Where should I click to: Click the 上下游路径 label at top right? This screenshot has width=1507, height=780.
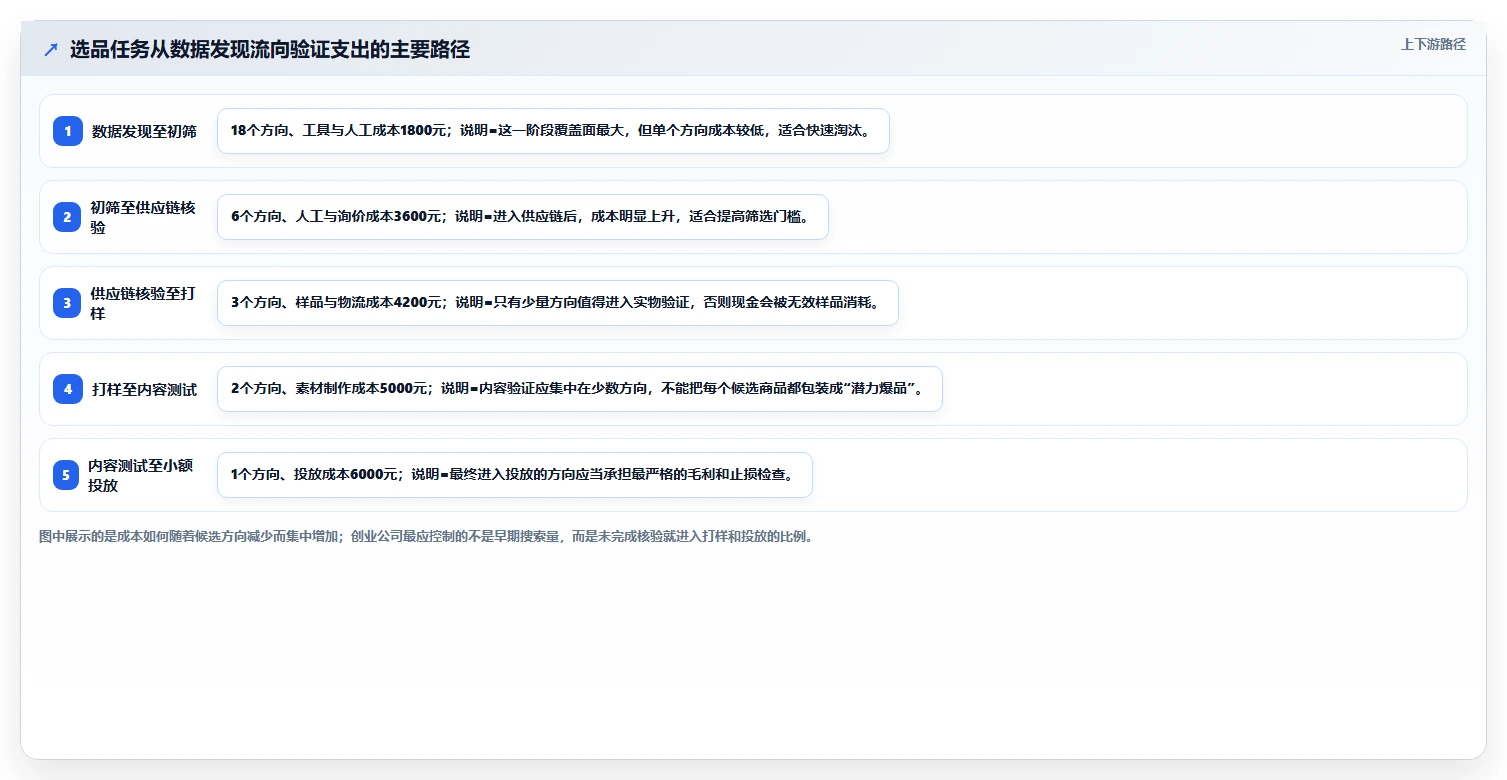pyautogui.click(x=1433, y=44)
